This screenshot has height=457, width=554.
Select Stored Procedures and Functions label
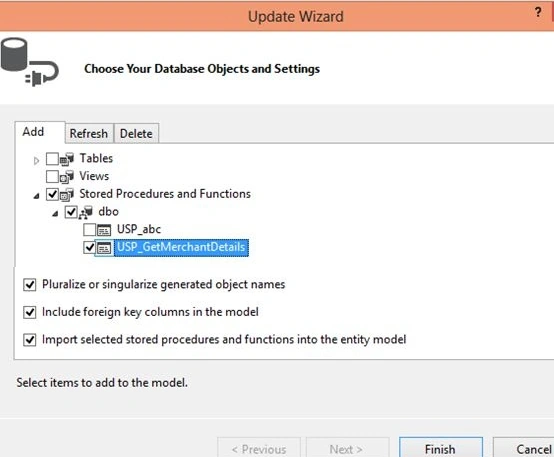coord(165,194)
